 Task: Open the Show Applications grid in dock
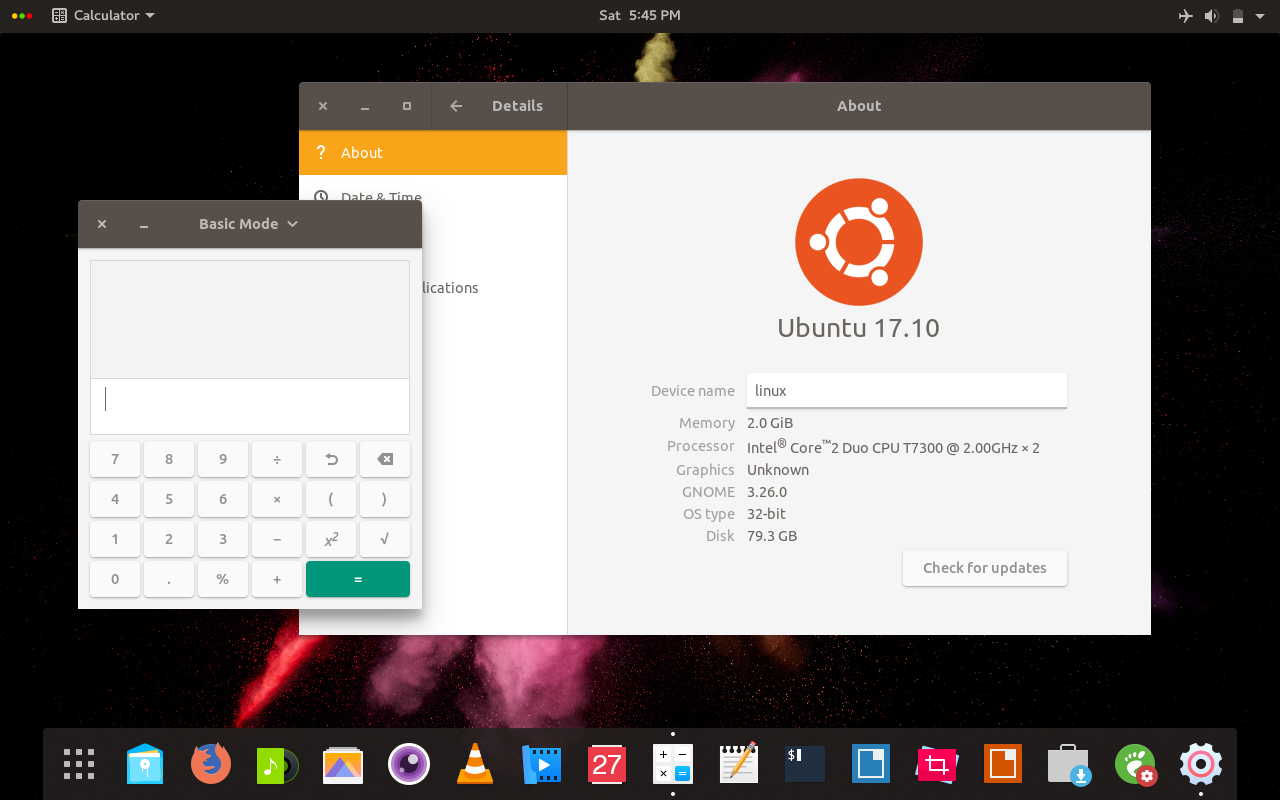click(79, 764)
